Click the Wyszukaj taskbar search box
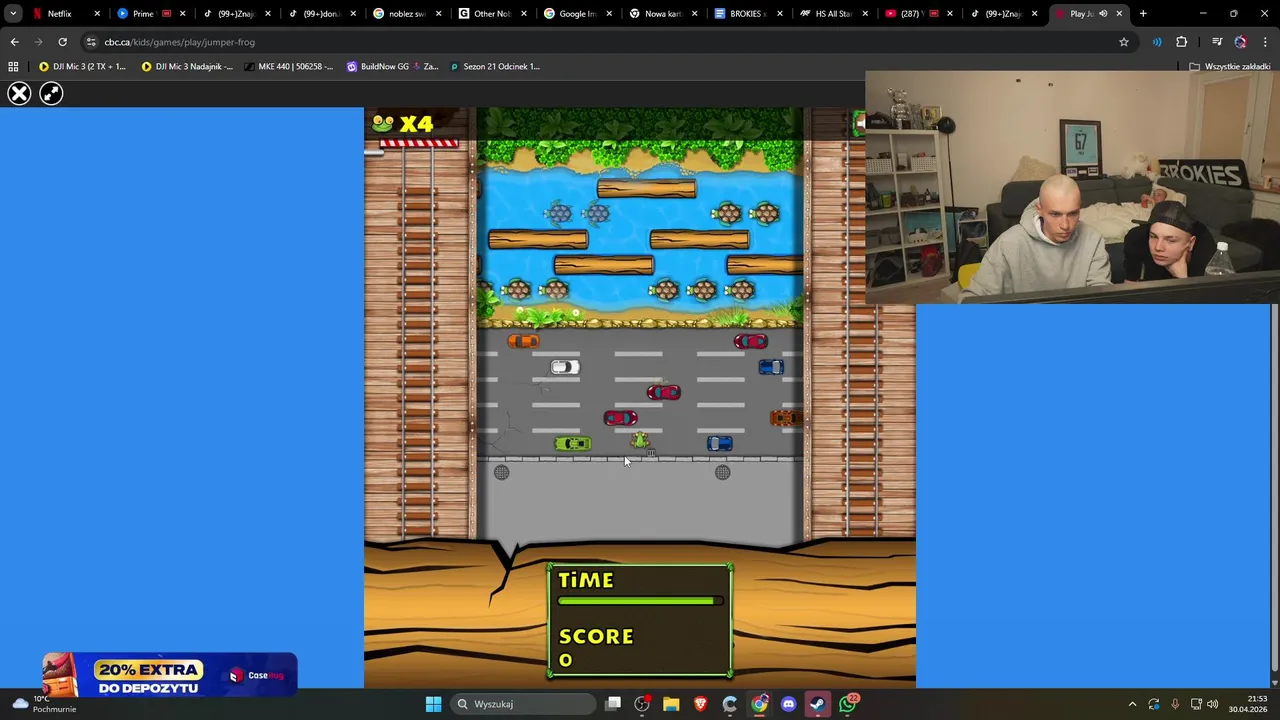Viewport: 1280px width, 720px height. [523, 704]
